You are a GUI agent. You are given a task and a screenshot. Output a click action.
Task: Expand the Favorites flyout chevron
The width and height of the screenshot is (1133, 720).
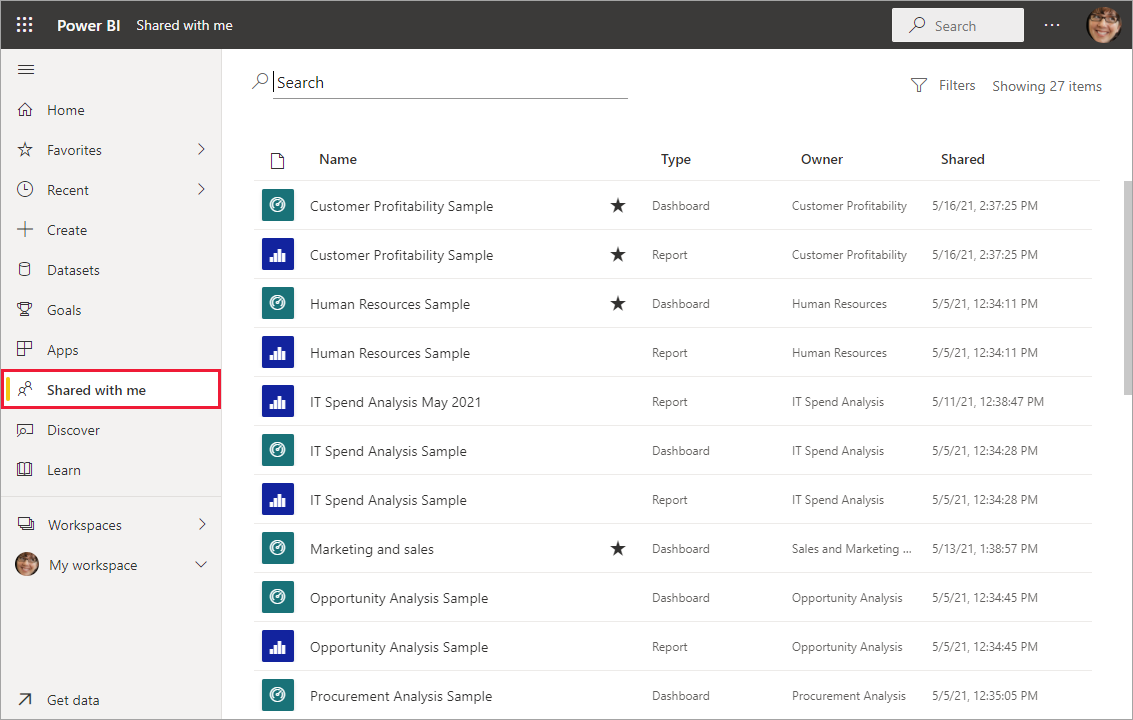[x=202, y=149]
